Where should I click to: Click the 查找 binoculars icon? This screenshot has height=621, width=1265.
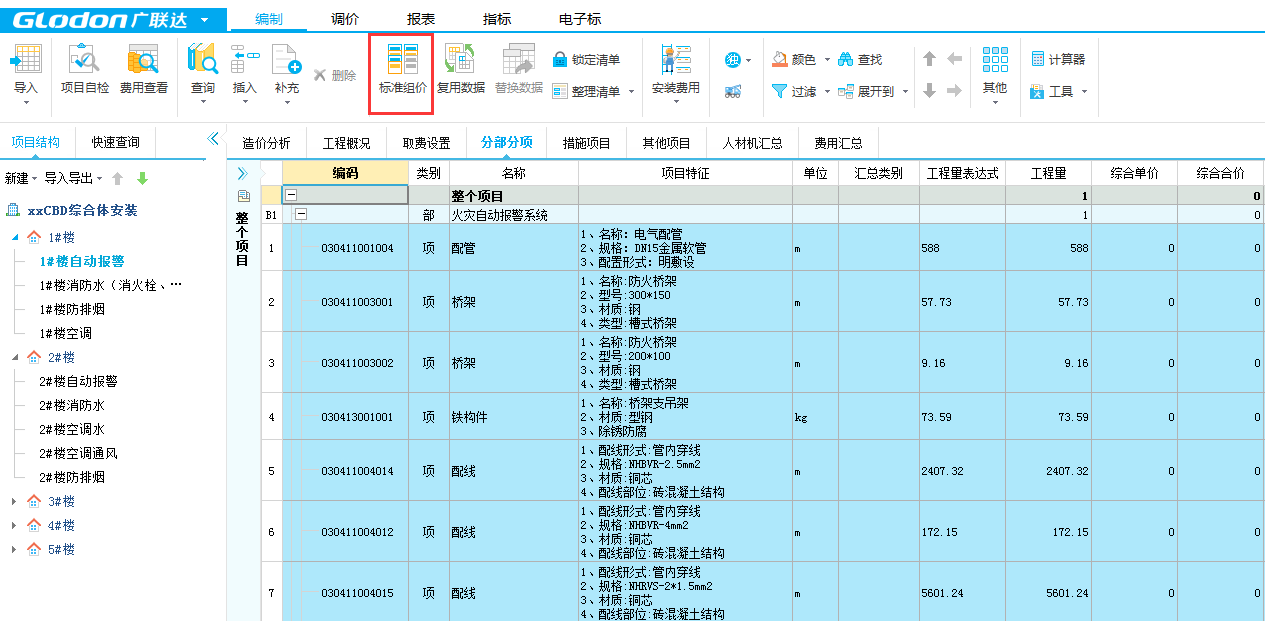(846, 60)
